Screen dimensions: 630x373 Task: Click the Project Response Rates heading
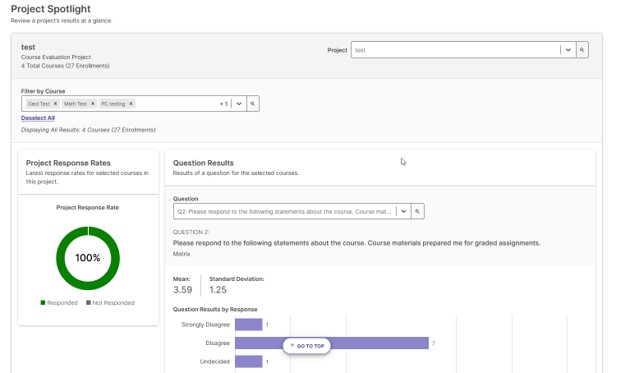click(x=68, y=163)
